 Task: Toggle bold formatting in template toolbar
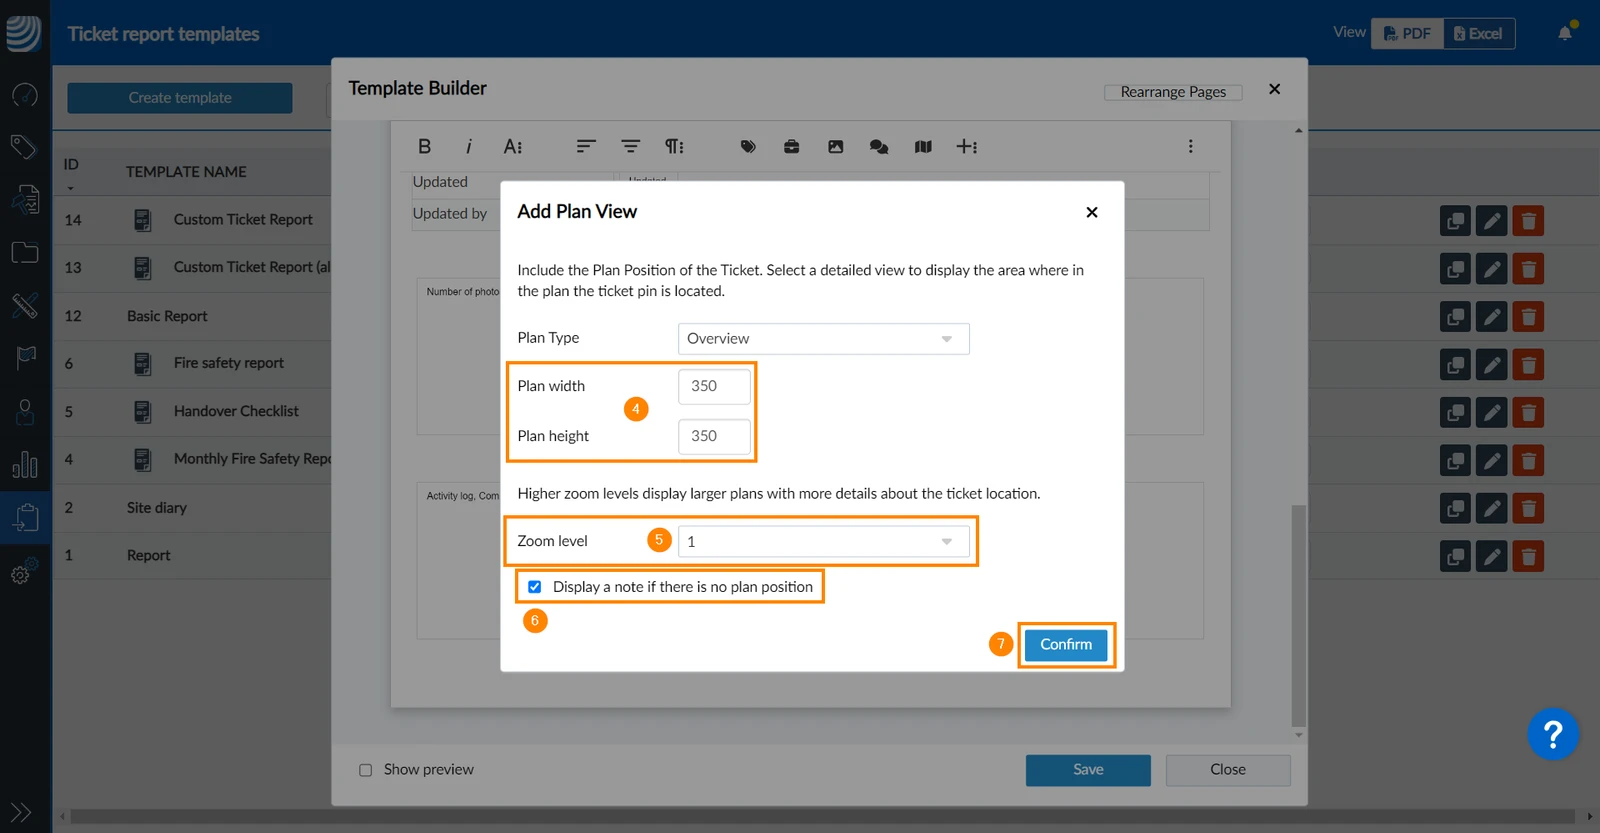pyautogui.click(x=424, y=146)
